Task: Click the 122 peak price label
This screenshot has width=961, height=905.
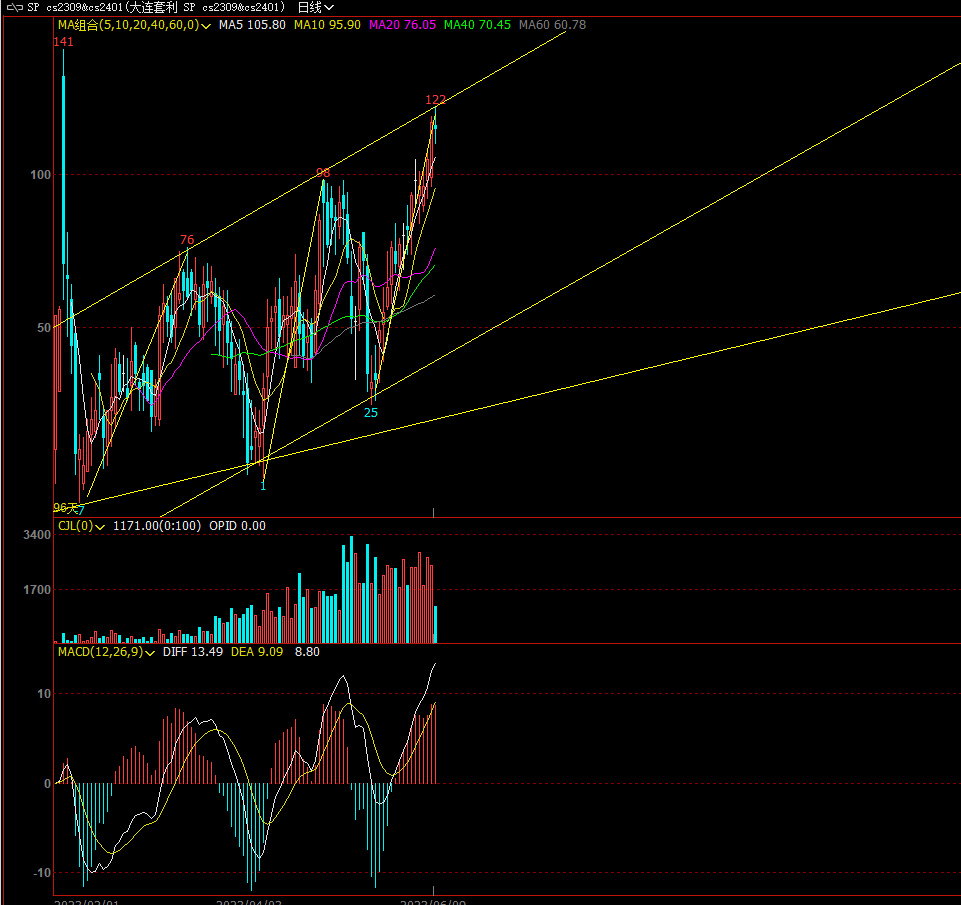Action: point(435,99)
